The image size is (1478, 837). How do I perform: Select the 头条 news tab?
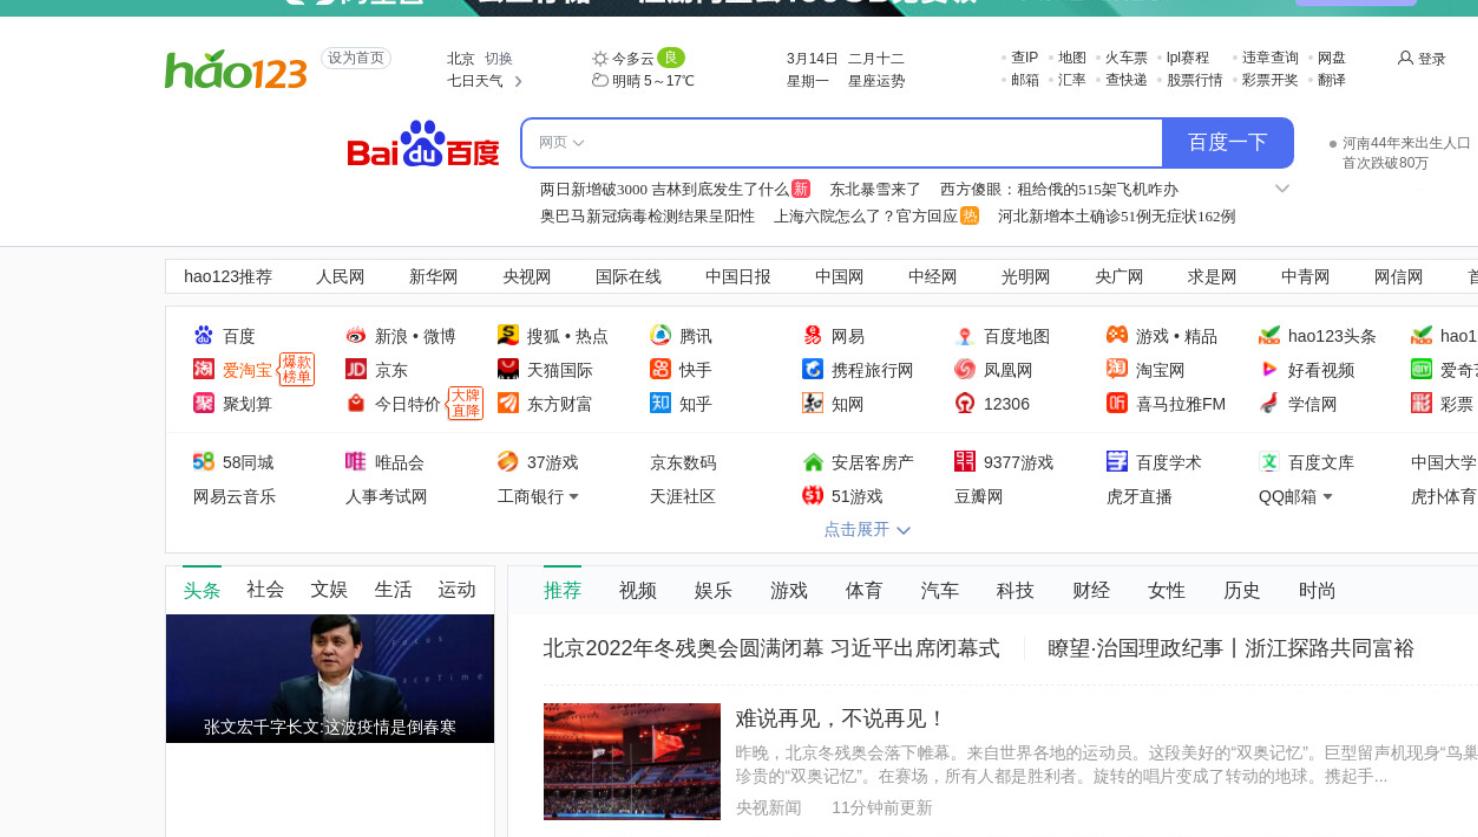click(x=202, y=590)
